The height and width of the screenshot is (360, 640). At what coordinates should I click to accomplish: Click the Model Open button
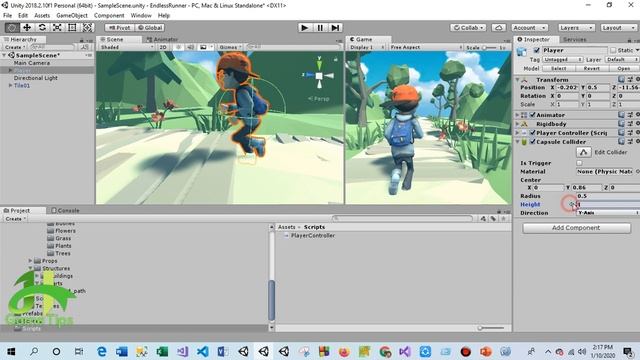pos(623,68)
